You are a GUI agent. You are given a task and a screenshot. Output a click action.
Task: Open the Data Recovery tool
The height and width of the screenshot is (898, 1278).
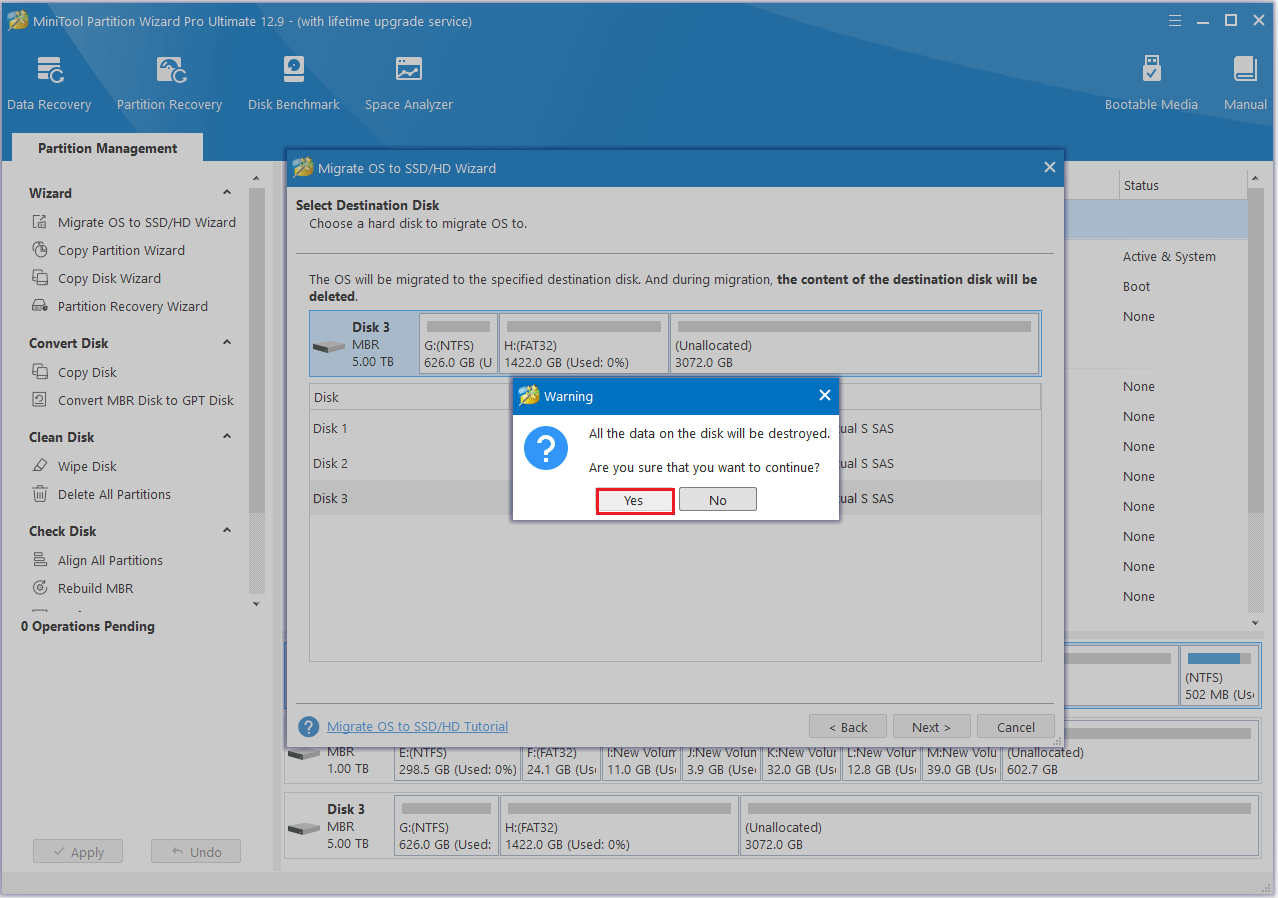pos(49,84)
